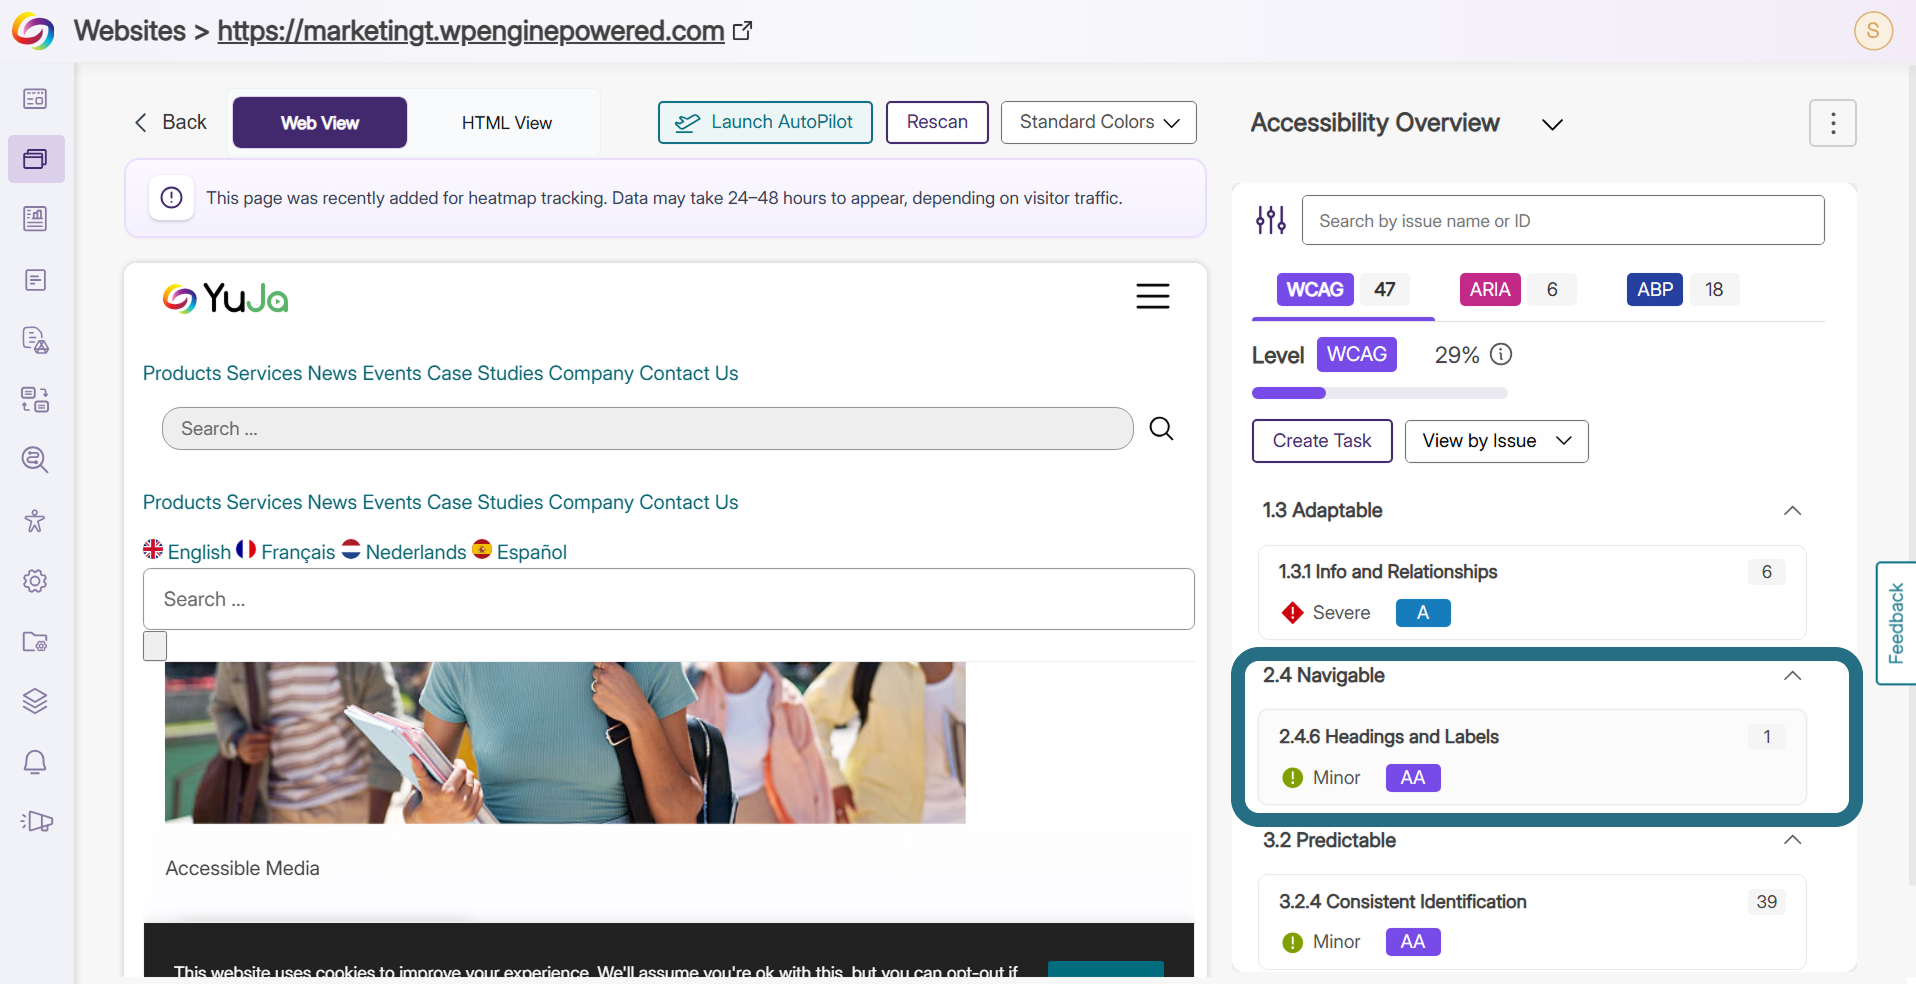Image resolution: width=1916 pixels, height=984 pixels.
Task: Open the filter sliders icon beside search
Action: (x=1271, y=220)
